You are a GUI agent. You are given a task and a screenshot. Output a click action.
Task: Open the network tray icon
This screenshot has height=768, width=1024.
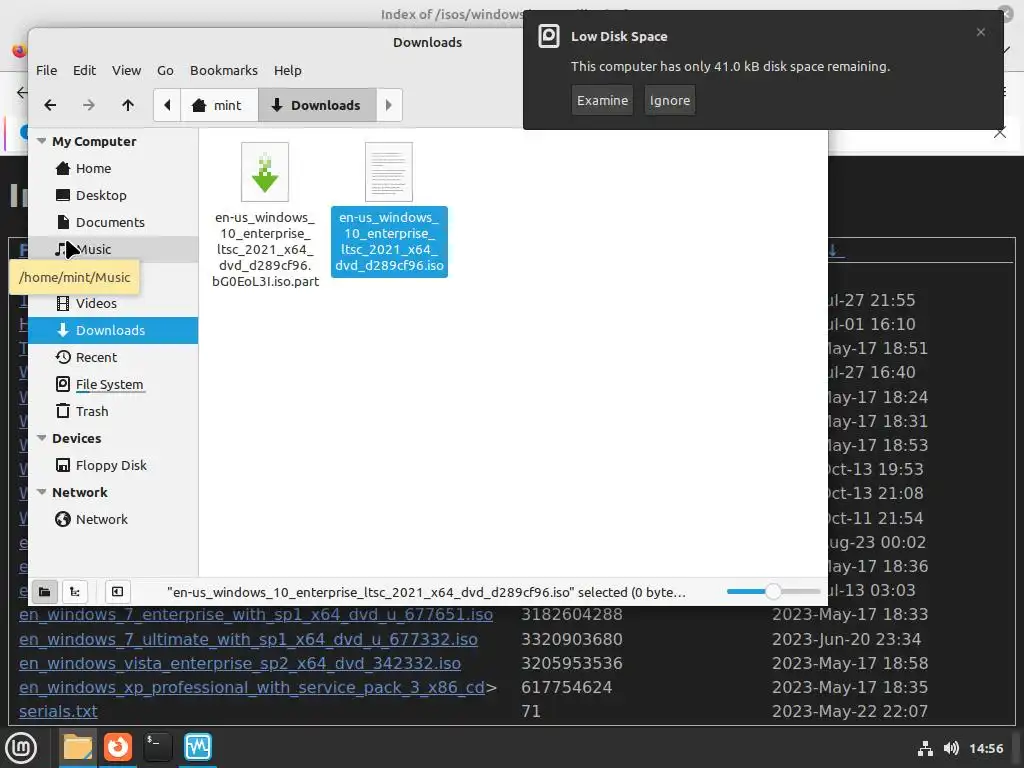point(925,748)
